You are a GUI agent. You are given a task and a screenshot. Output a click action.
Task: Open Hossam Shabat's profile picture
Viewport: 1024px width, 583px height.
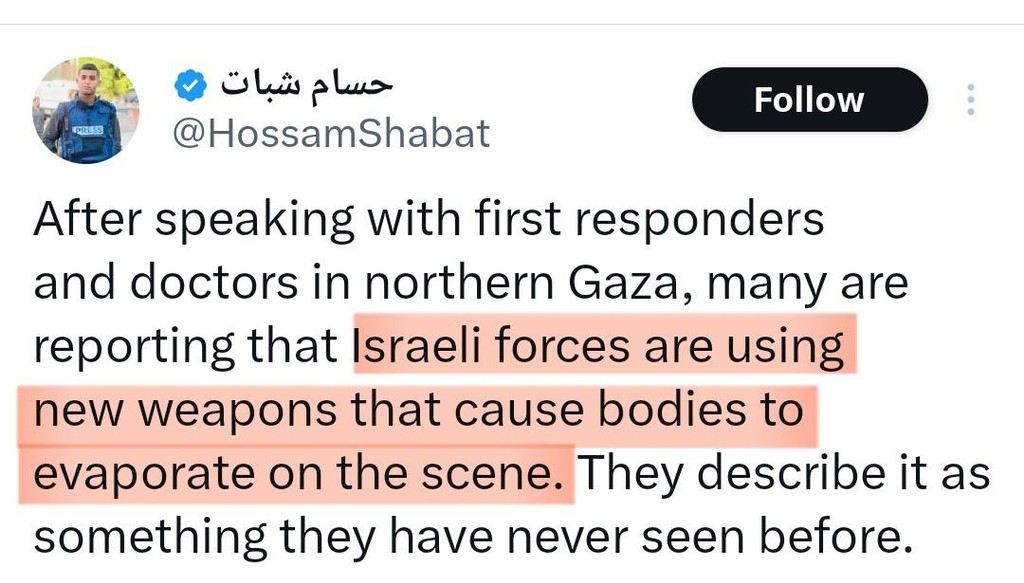85,110
